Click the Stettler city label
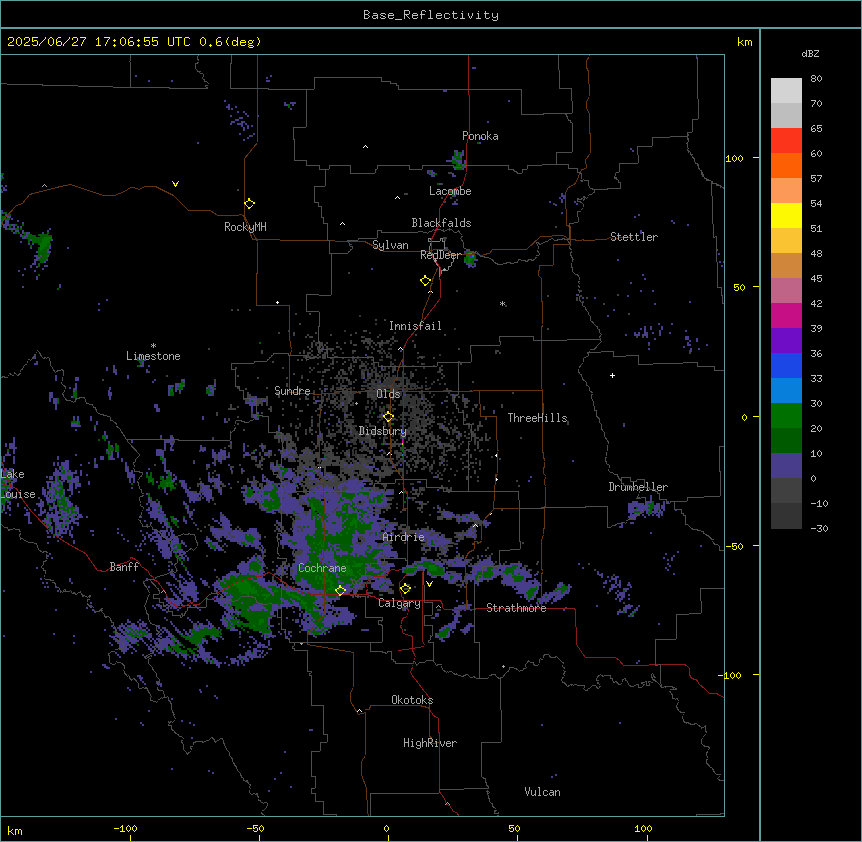This screenshot has width=862, height=842. (x=634, y=237)
